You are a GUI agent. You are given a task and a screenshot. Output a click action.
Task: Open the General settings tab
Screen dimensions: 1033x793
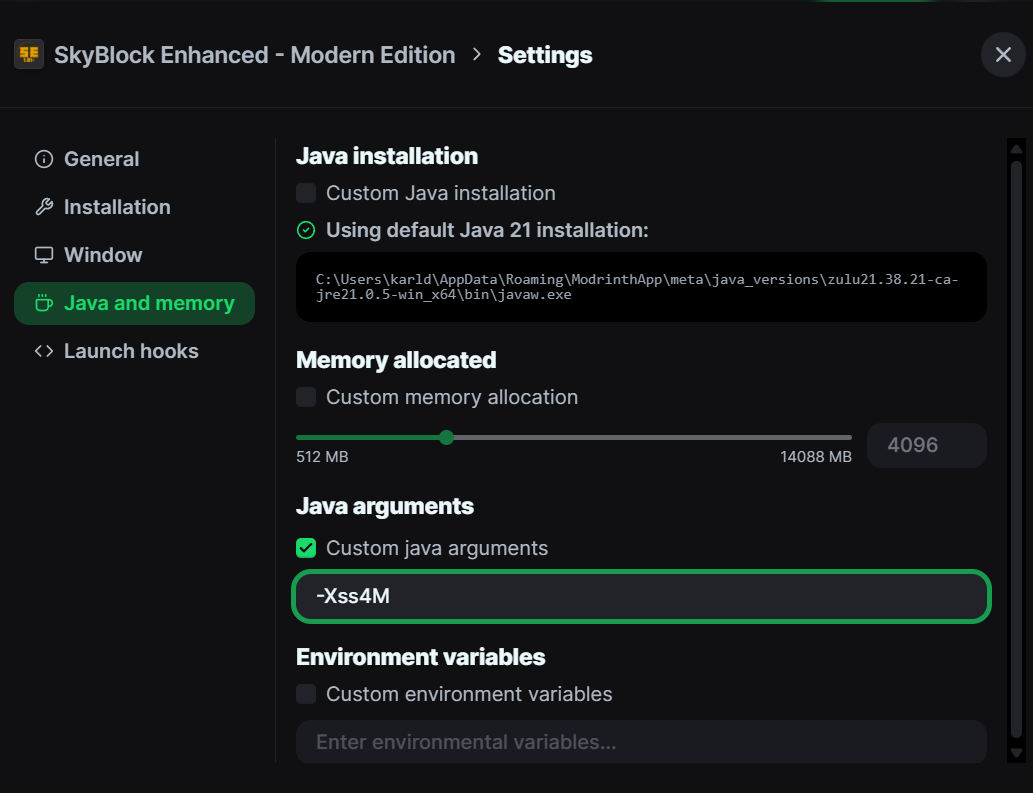point(134,159)
